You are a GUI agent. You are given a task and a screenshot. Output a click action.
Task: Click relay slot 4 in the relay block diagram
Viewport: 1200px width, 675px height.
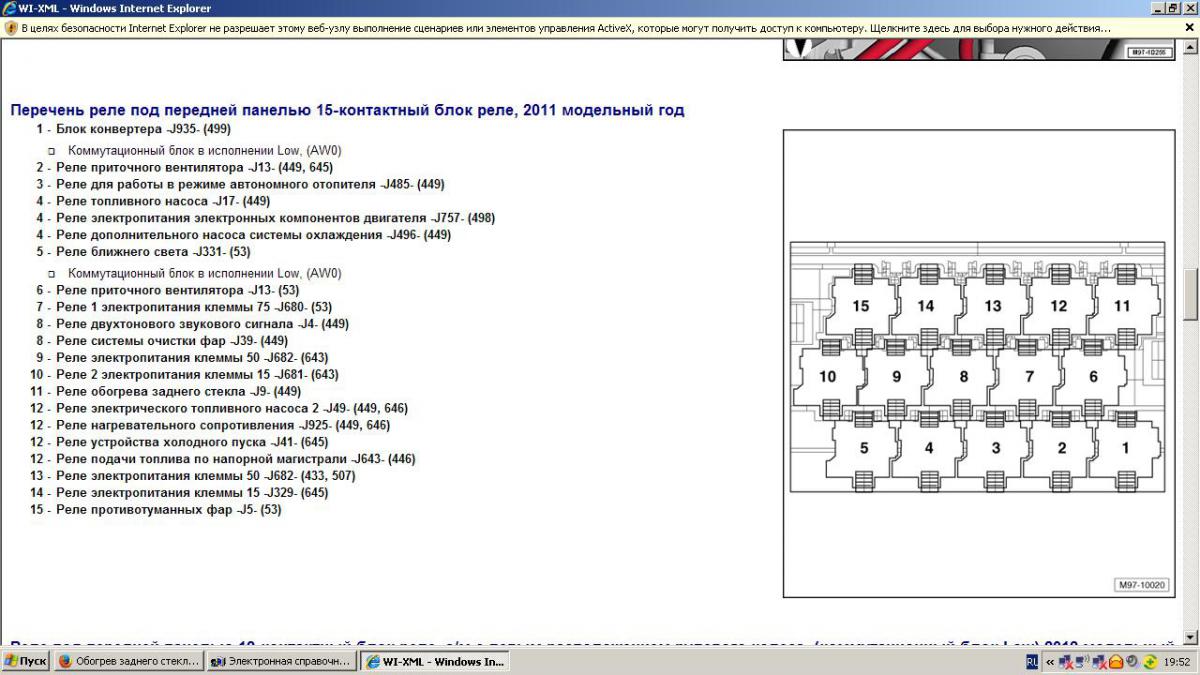(x=929, y=448)
